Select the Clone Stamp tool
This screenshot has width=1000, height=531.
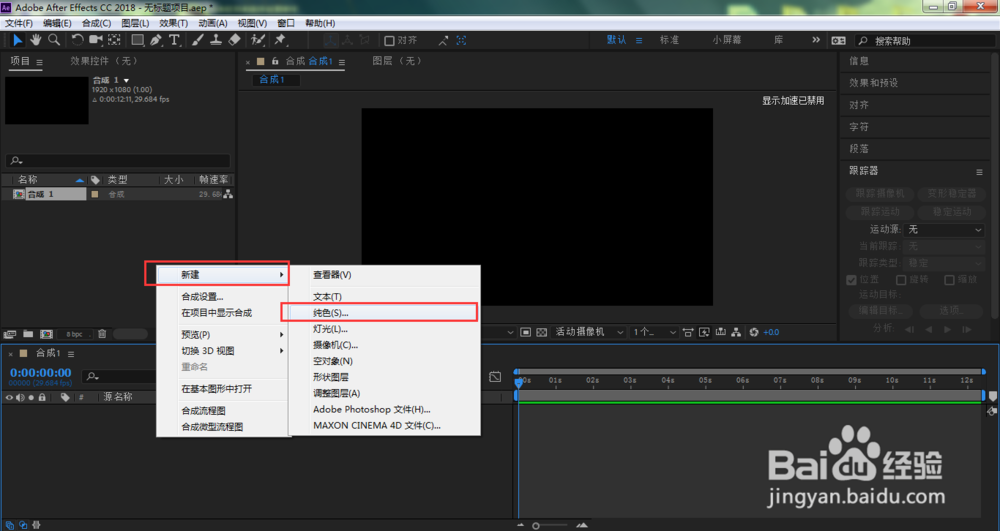point(216,40)
